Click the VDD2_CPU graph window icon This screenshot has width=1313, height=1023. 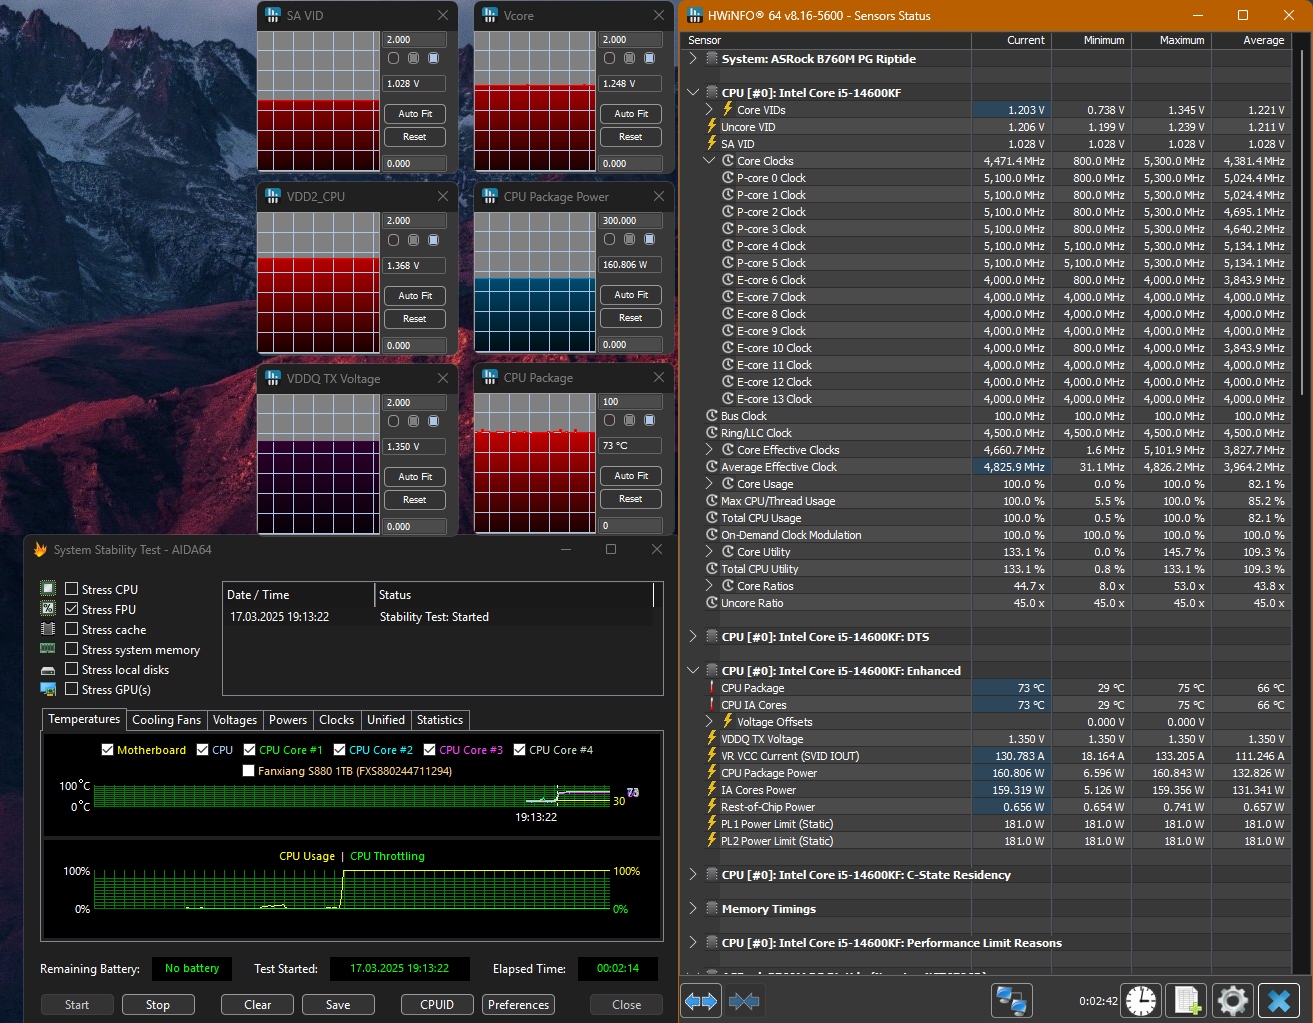[273, 197]
